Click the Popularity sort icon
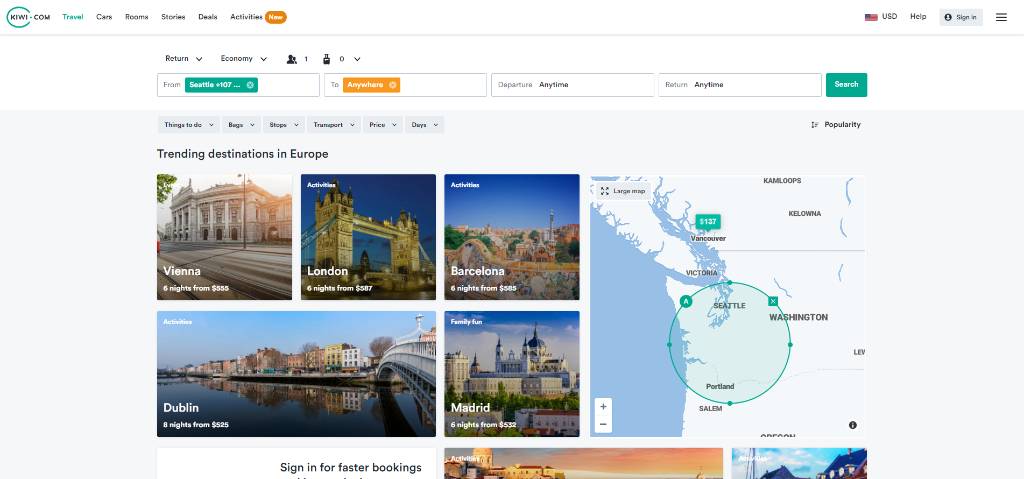Image resolution: width=1024 pixels, height=479 pixels. click(815, 125)
